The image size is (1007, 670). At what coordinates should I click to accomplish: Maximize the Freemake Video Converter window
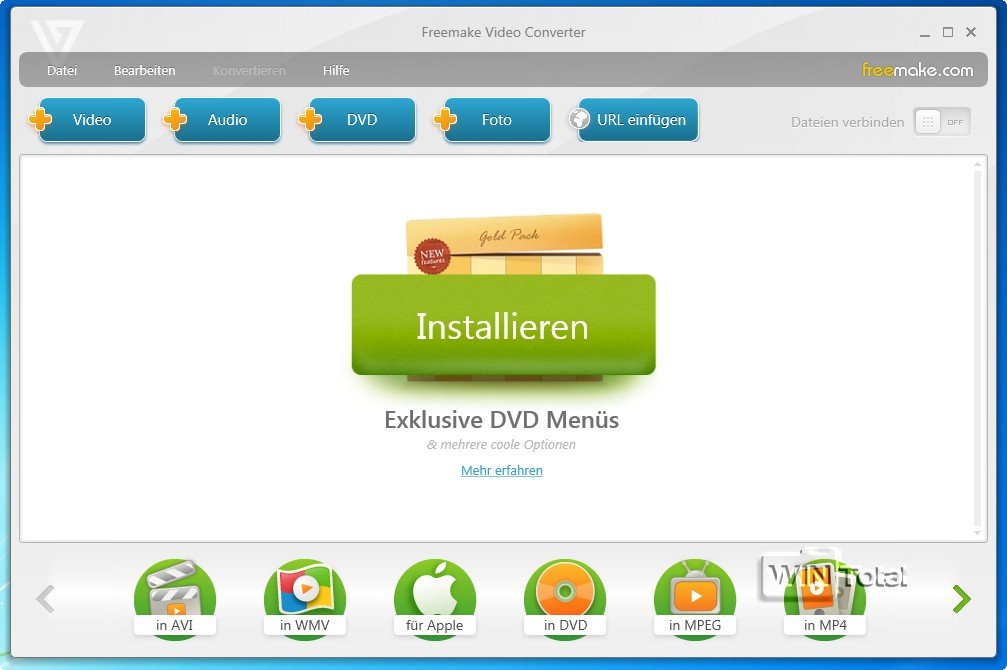click(x=948, y=32)
